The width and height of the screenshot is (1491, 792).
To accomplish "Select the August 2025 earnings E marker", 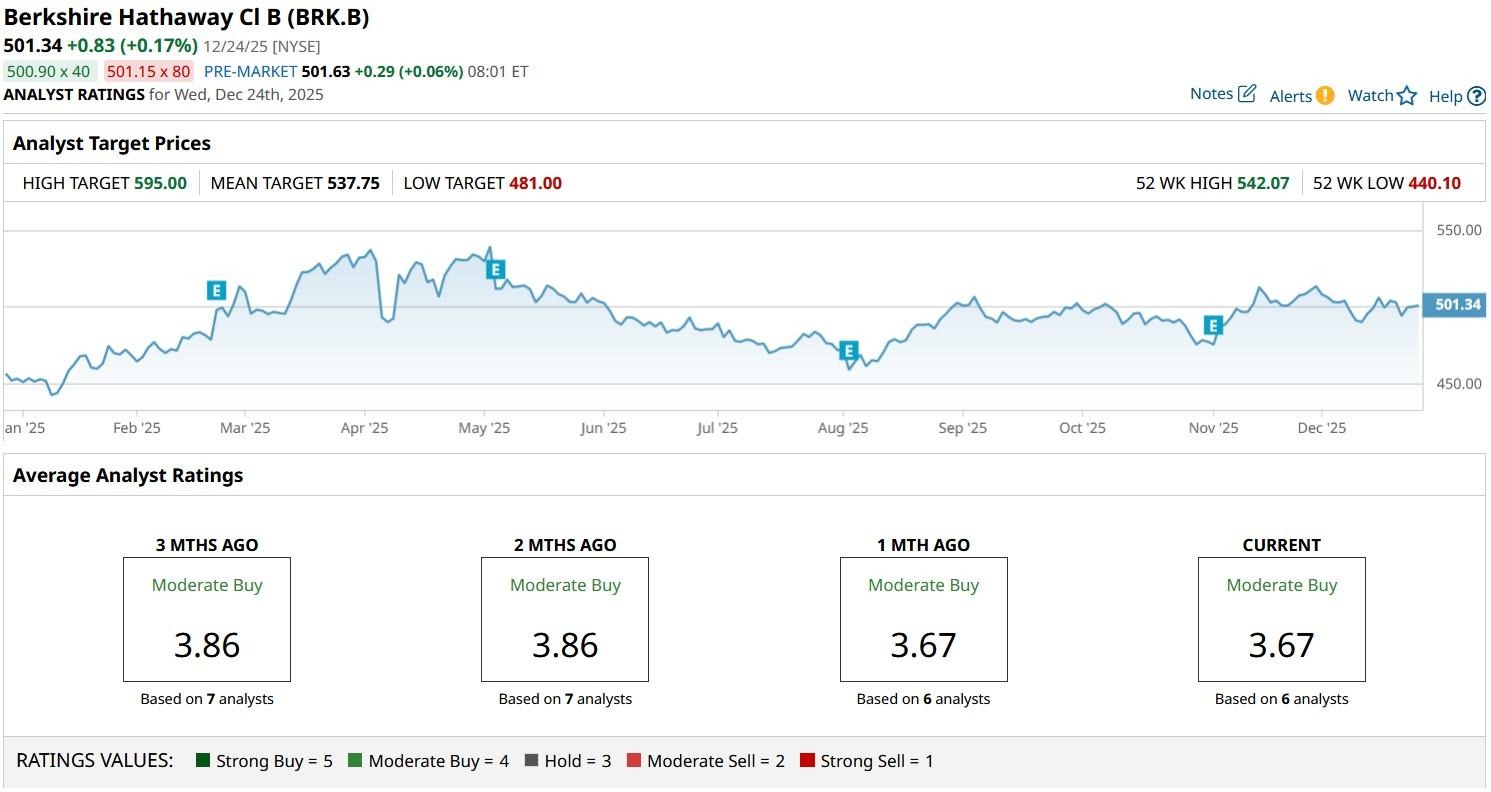I will 849,351.
